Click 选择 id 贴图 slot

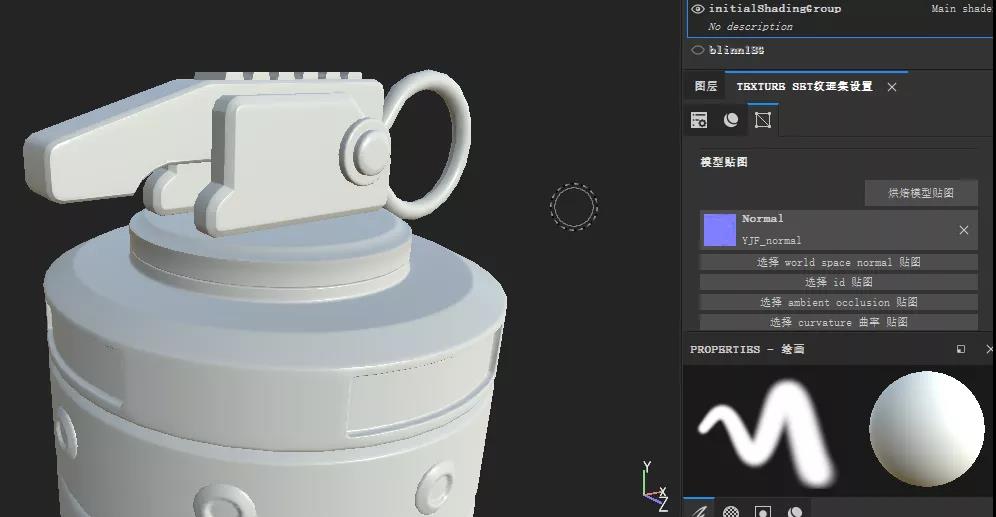(838, 282)
